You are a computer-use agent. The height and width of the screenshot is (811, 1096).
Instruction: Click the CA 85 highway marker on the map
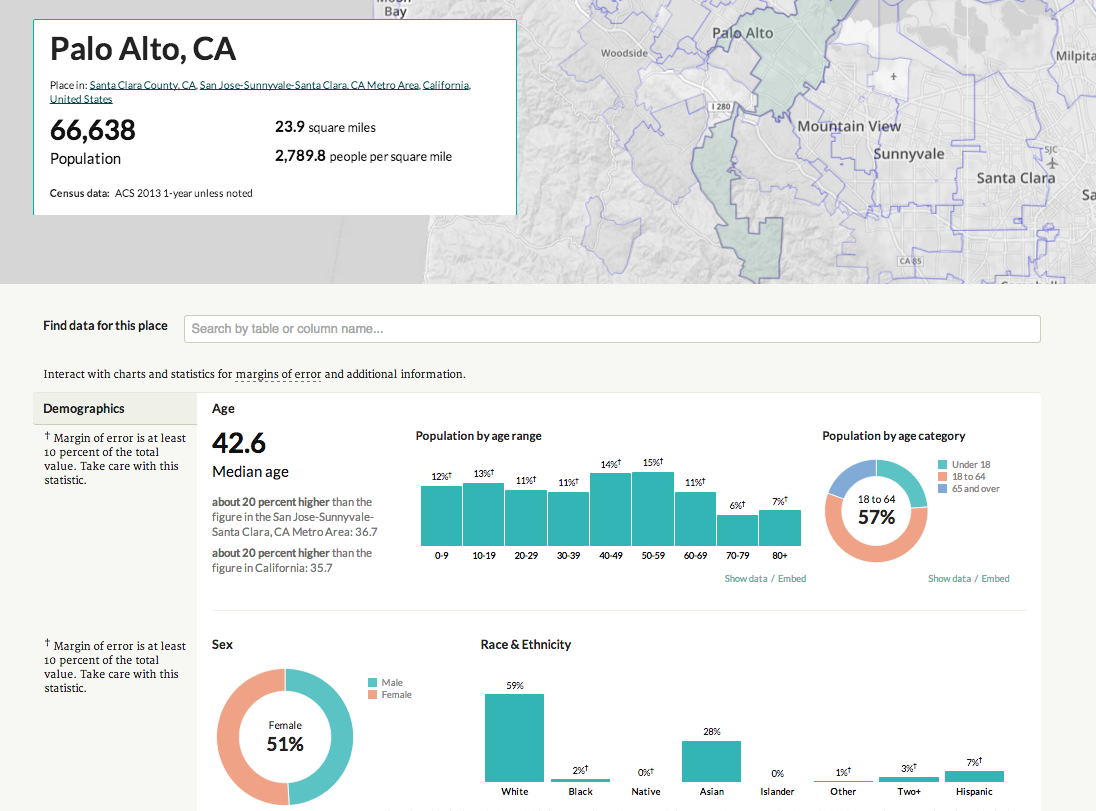point(910,261)
